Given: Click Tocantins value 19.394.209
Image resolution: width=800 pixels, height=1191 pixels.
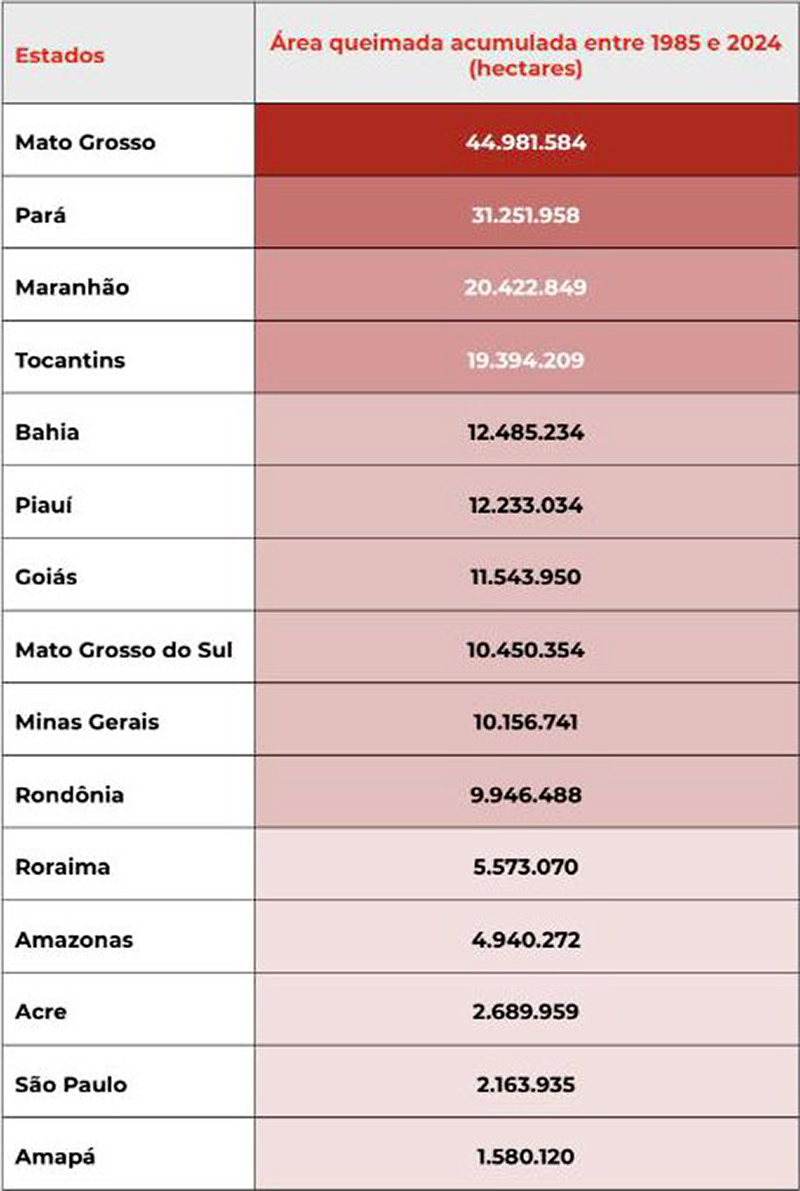Looking at the screenshot, I should click(525, 360).
